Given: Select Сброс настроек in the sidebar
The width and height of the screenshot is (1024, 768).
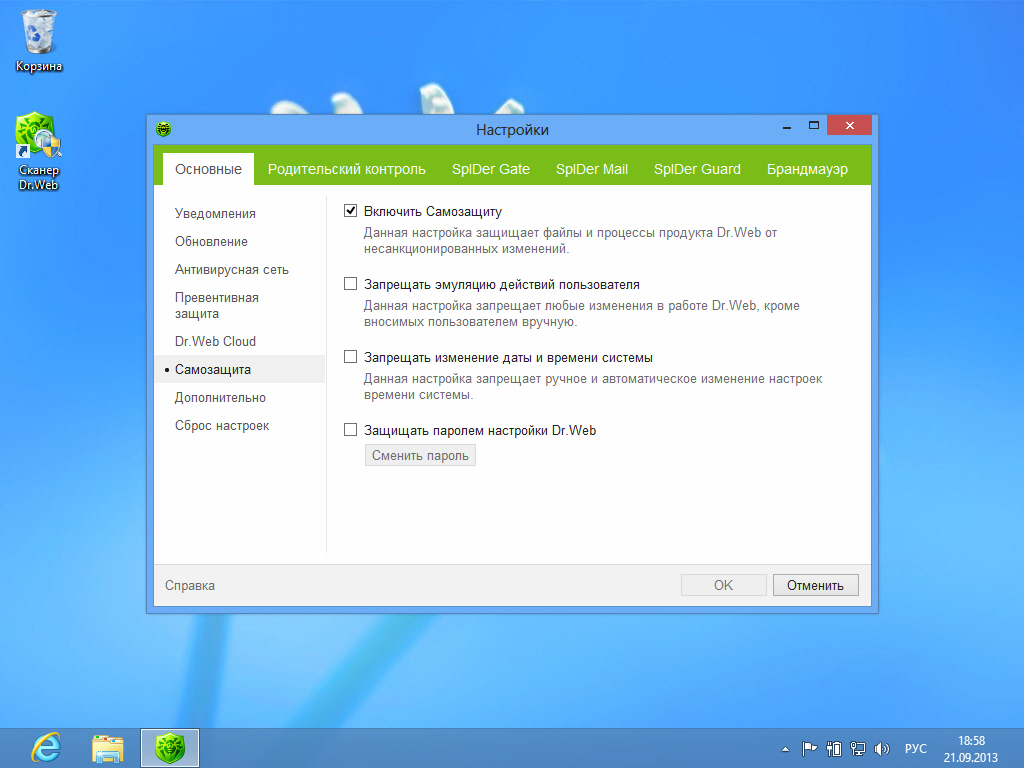Looking at the screenshot, I should coord(221,426).
